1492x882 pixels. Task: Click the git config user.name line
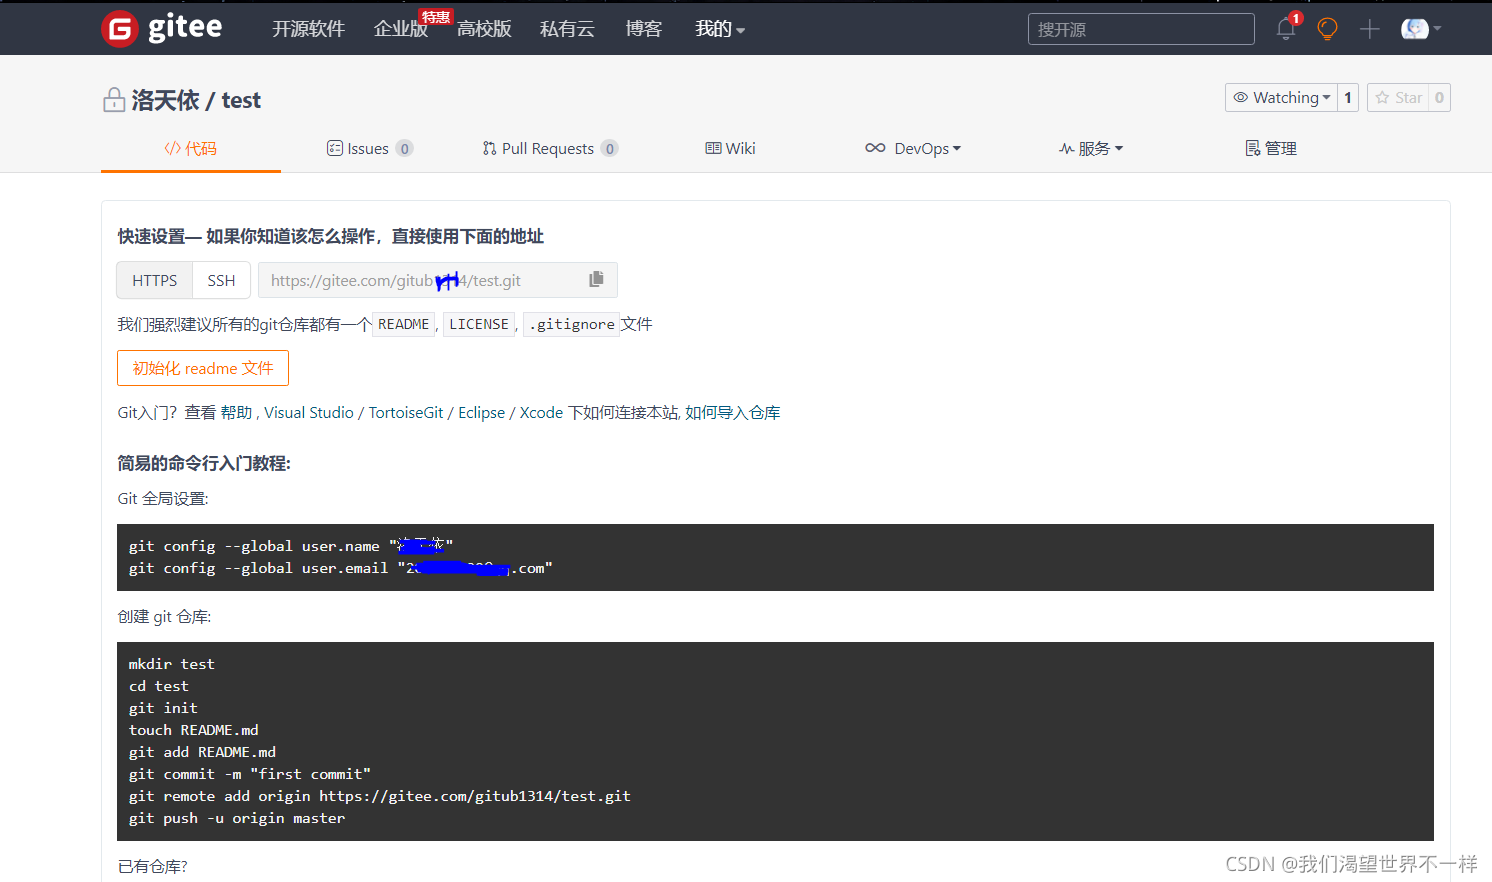[x=291, y=546]
